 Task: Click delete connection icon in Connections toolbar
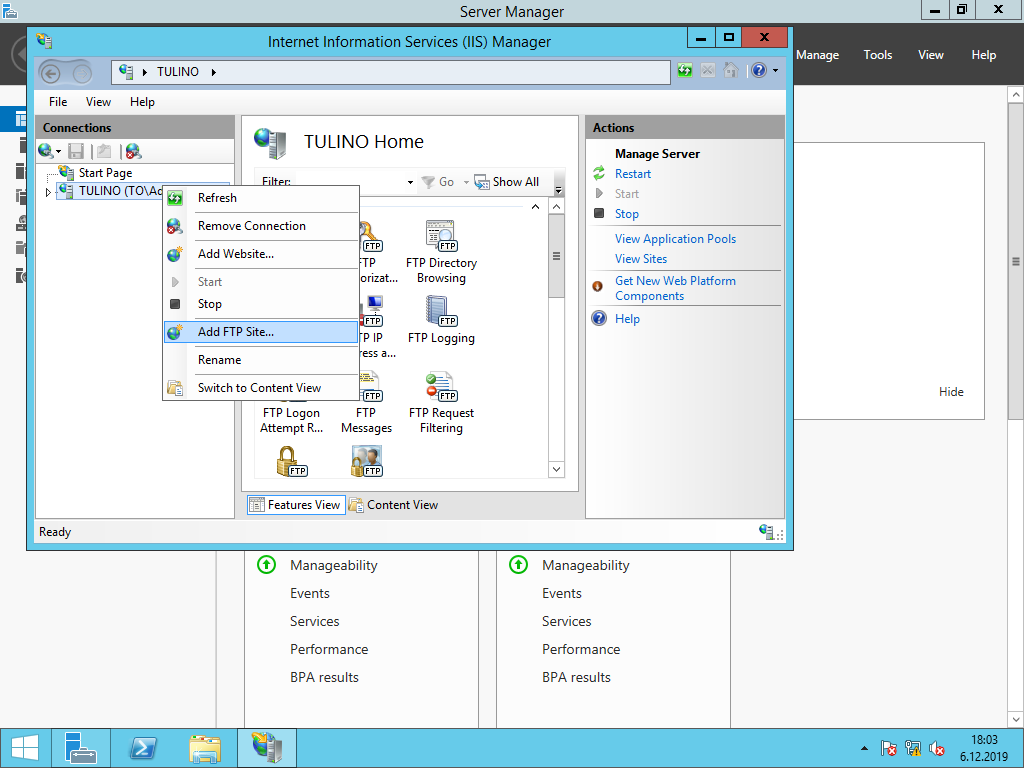point(133,152)
